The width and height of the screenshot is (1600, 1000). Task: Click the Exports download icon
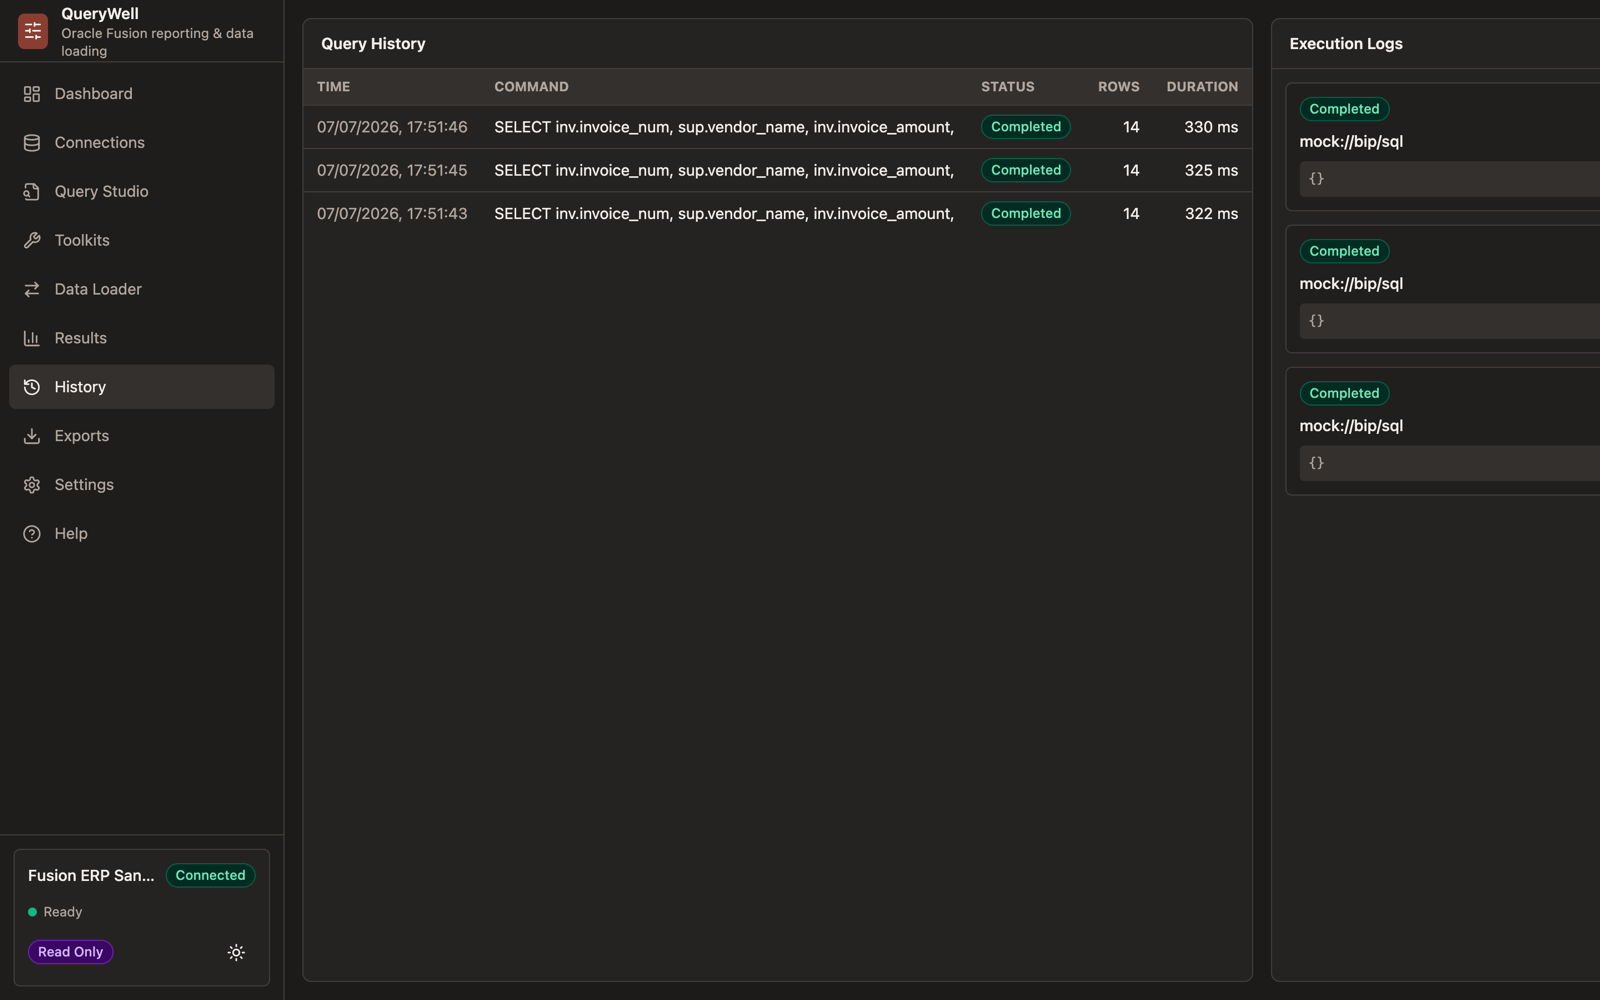coord(32,436)
